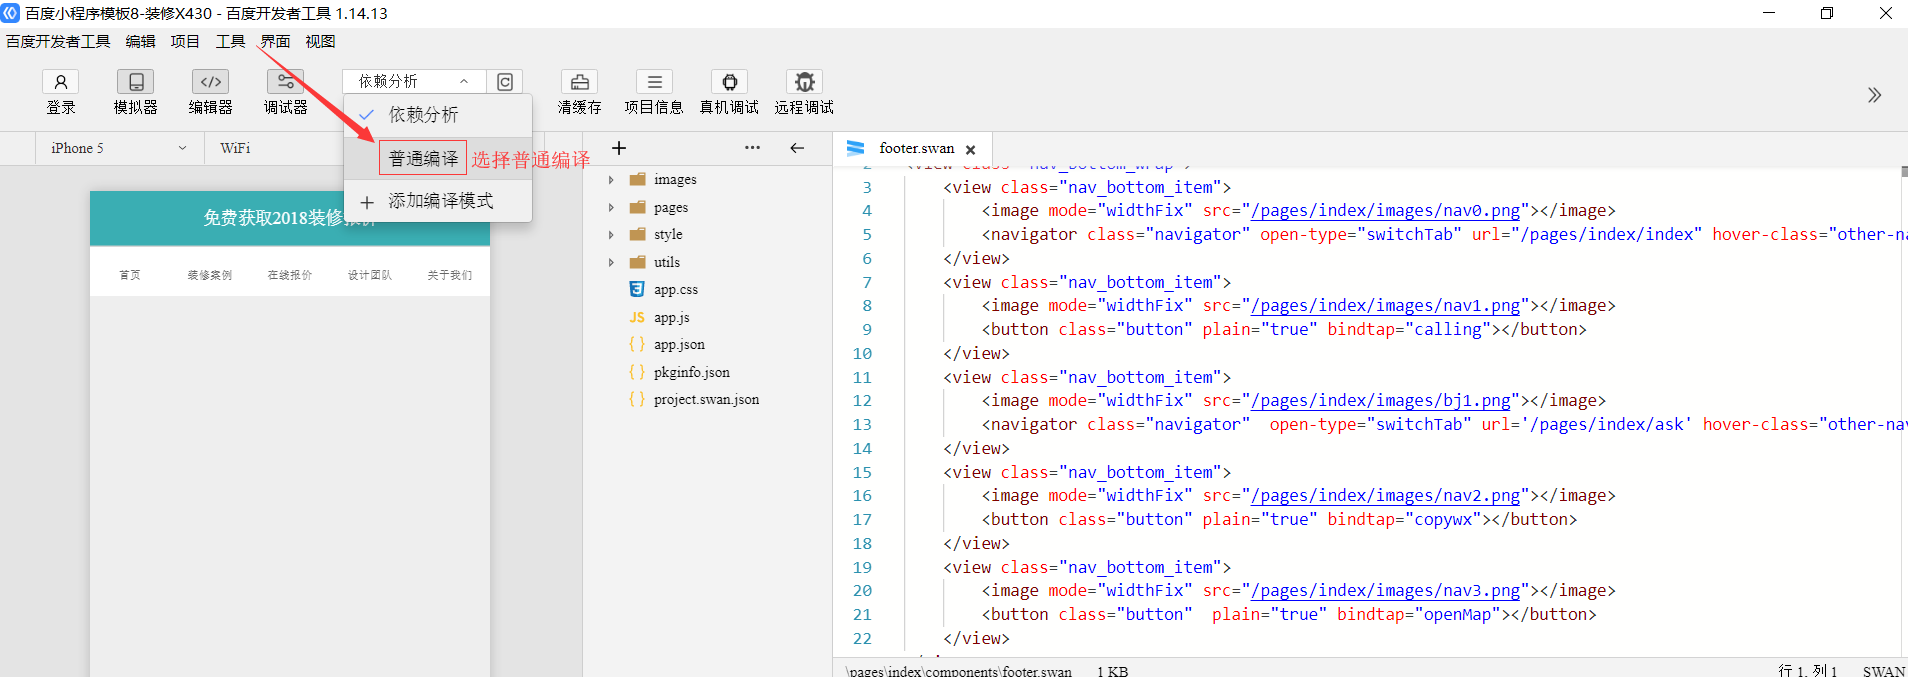The width and height of the screenshot is (1908, 677).
Task: Start 远程调试 remote debugging
Action: coord(804,82)
